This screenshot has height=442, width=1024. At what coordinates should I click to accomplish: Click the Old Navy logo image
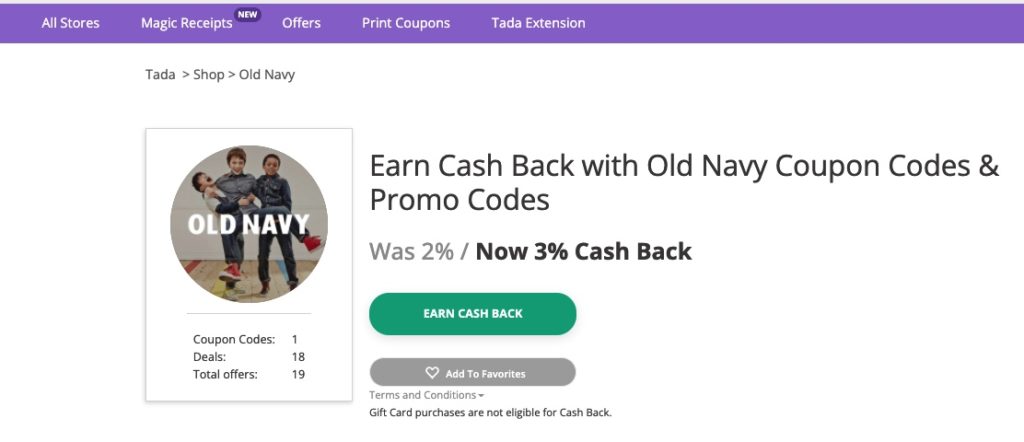click(249, 224)
